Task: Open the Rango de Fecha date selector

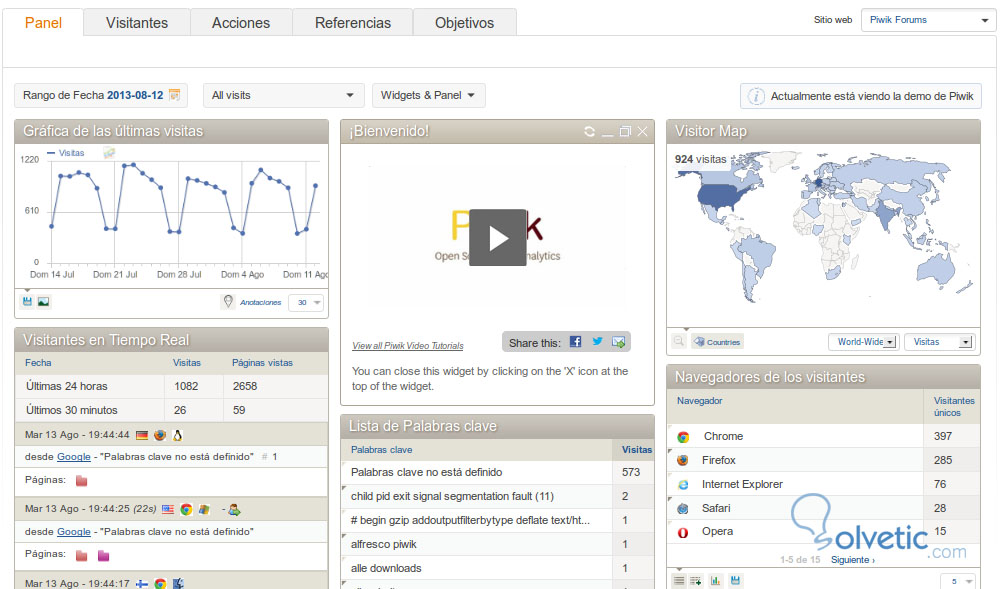Action: coord(101,95)
